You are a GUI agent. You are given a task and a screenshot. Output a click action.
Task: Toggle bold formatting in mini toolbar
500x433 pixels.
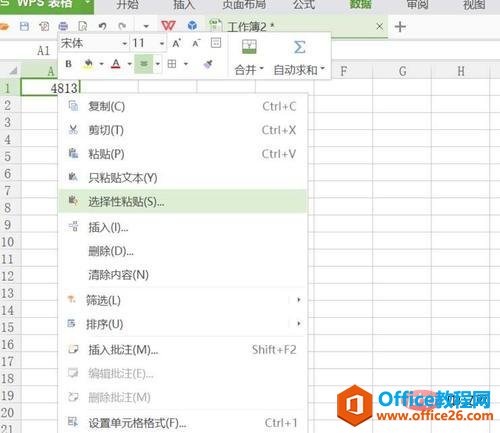[x=69, y=64]
